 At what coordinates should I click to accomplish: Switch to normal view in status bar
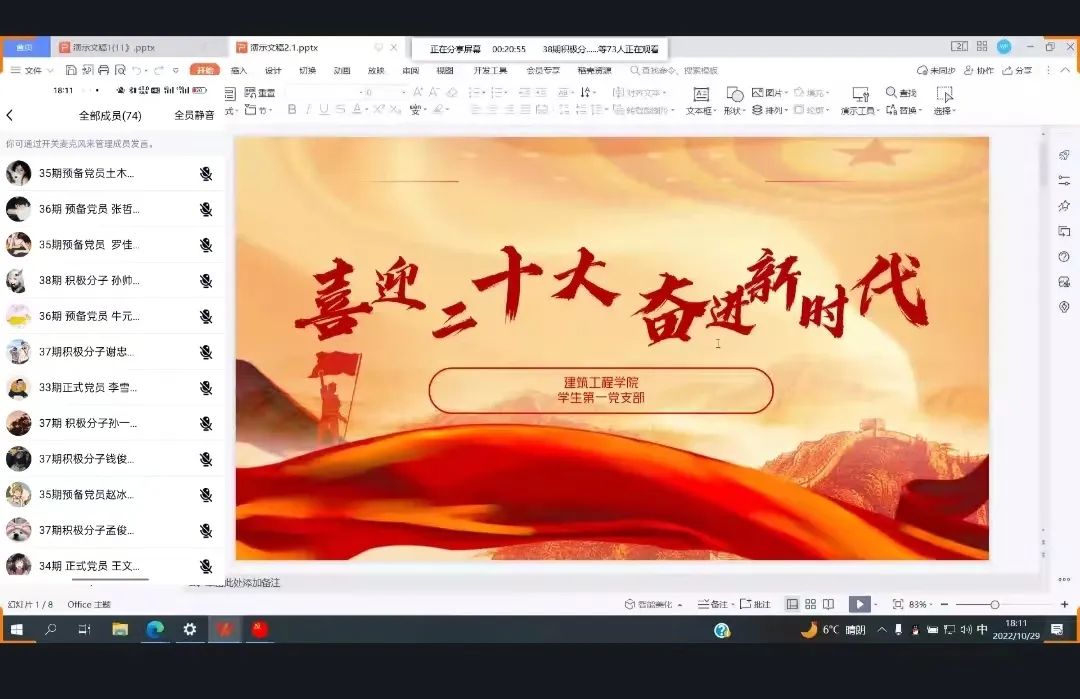[792, 604]
